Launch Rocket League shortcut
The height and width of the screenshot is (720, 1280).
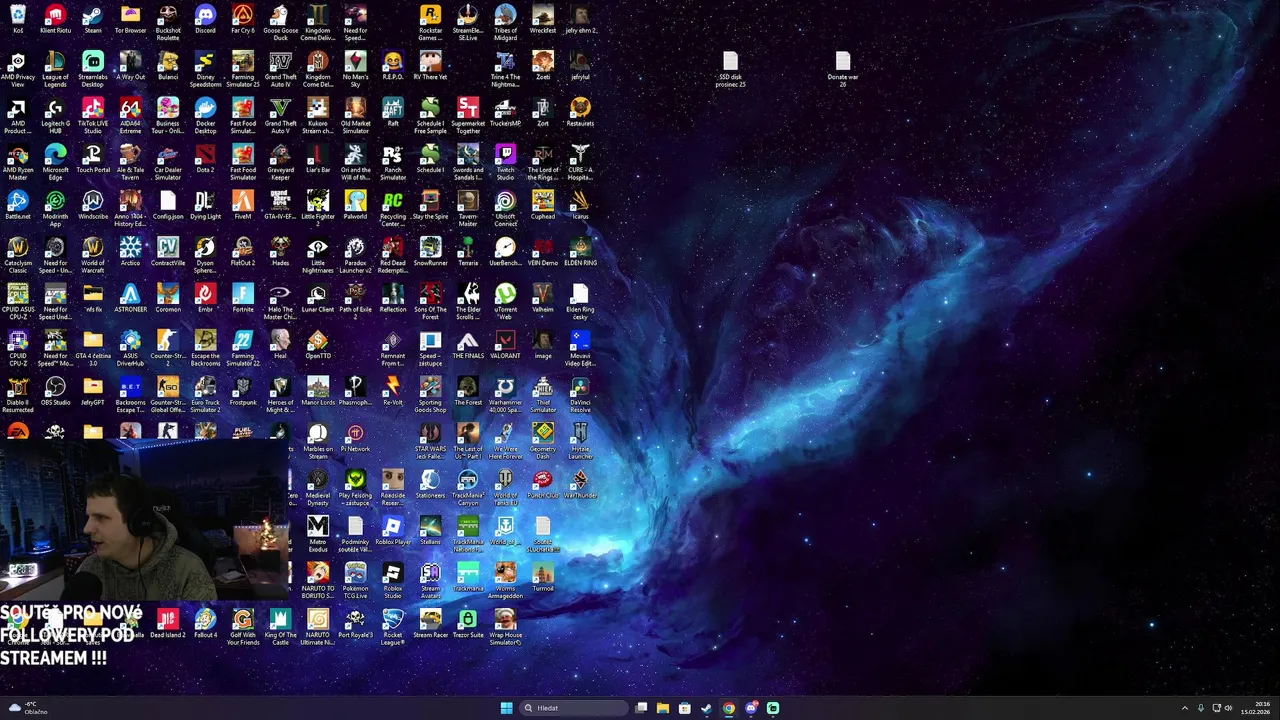point(393,627)
